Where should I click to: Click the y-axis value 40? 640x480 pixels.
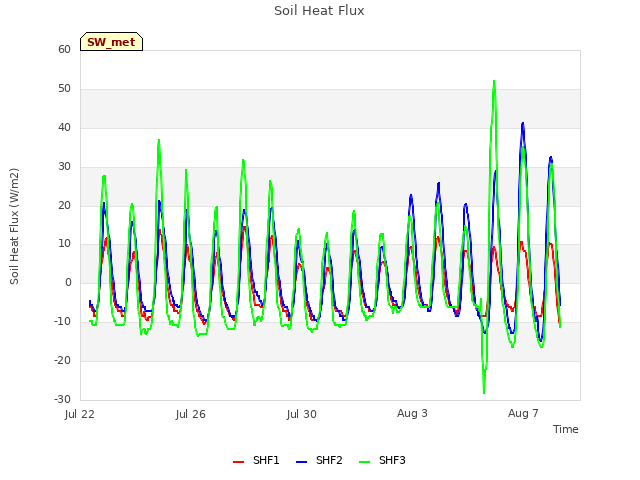[64, 128]
